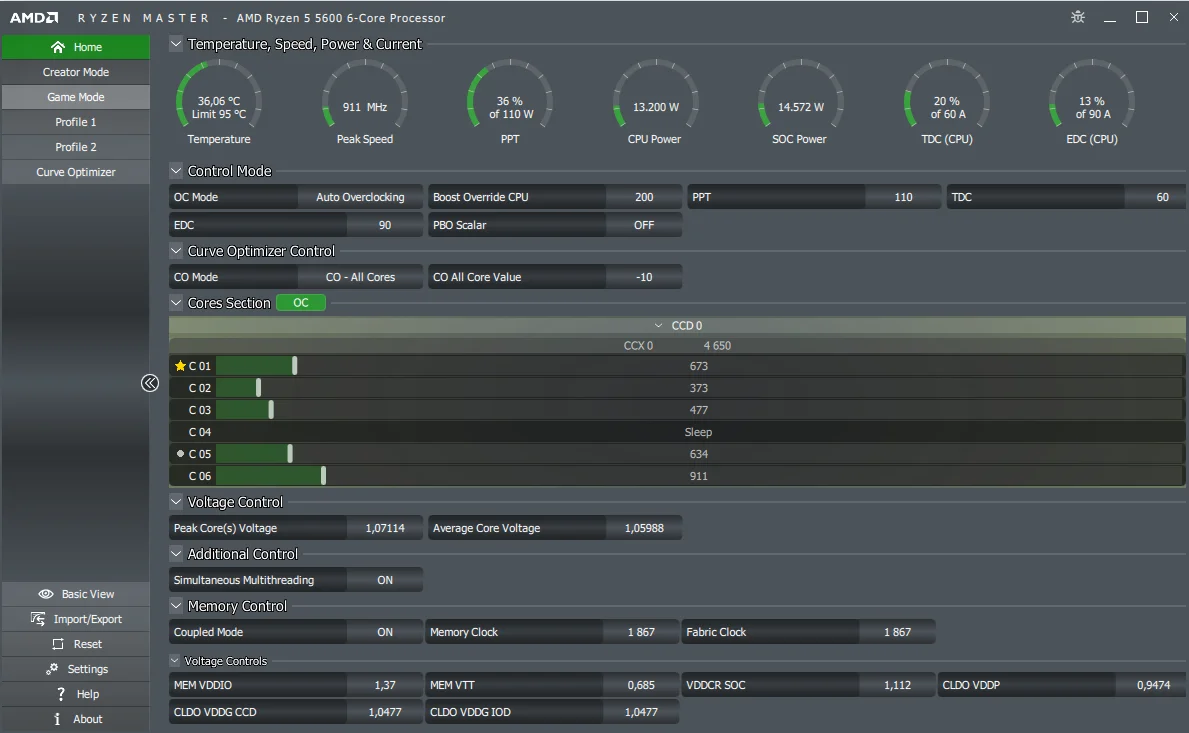Click the AMD logo in title bar
Screen dimensions: 1189x733
point(34,17)
